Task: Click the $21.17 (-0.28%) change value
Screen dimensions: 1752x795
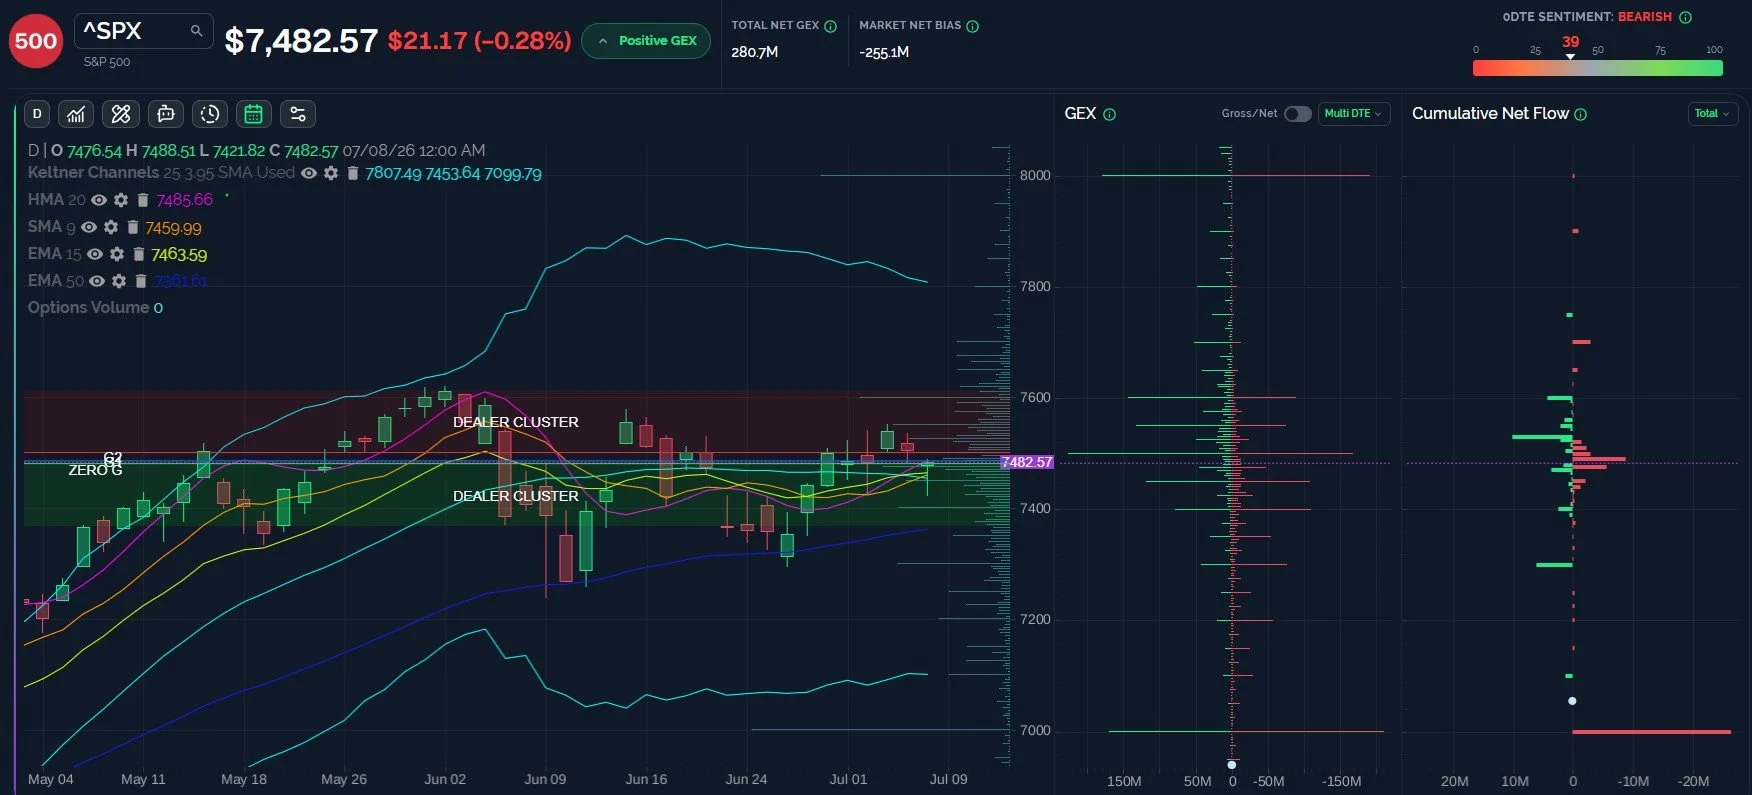Action: coord(479,41)
